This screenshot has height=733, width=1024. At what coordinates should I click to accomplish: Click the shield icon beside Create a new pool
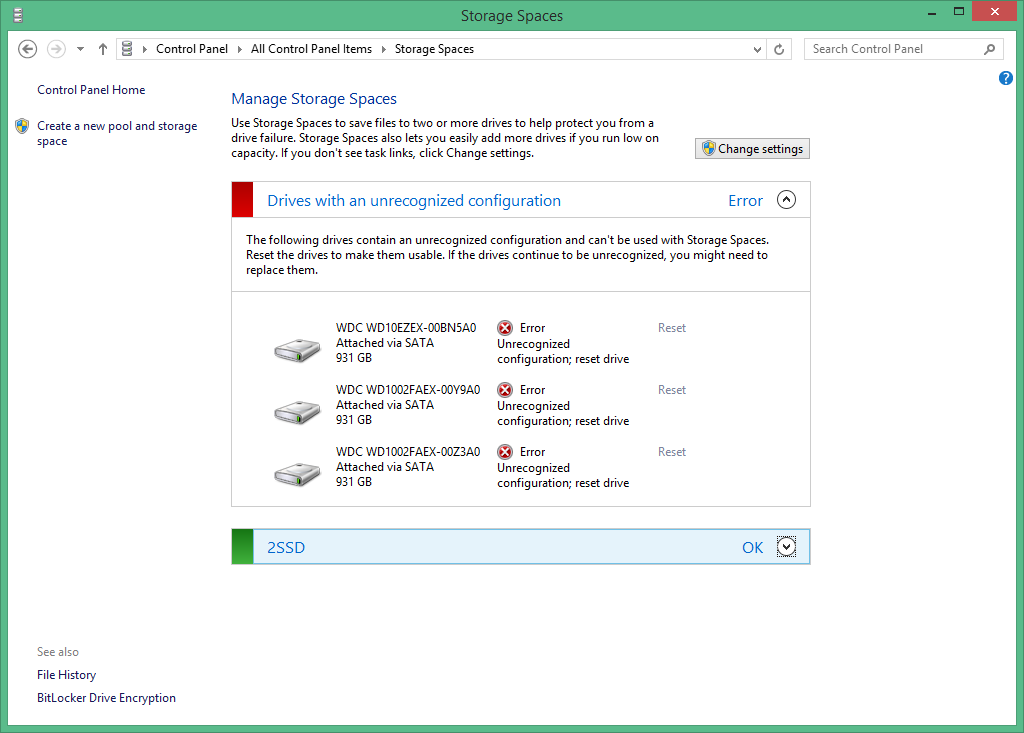[x=22, y=125]
